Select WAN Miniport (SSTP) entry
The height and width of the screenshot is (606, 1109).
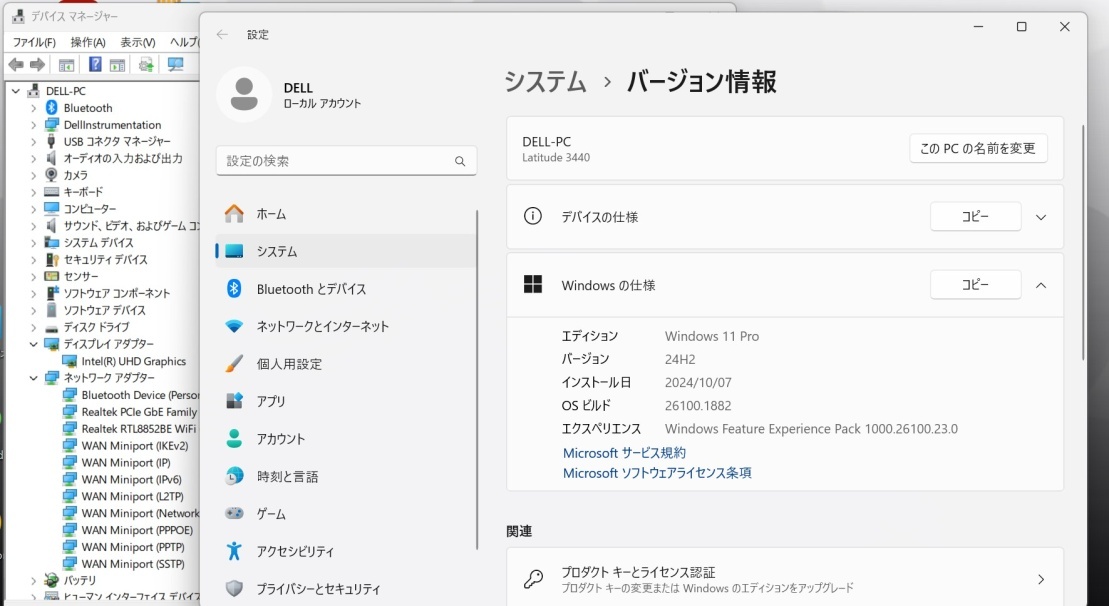[133, 564]
